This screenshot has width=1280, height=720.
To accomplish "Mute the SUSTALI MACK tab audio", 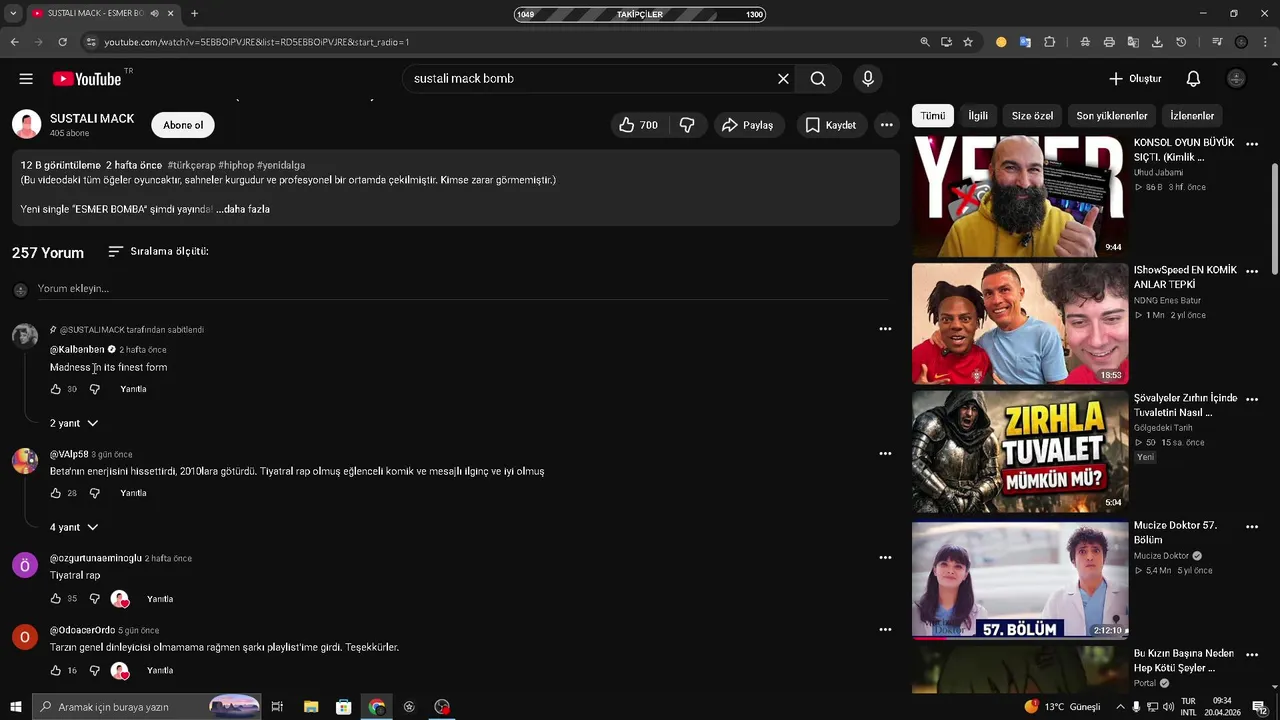I will tap(154, 14).
